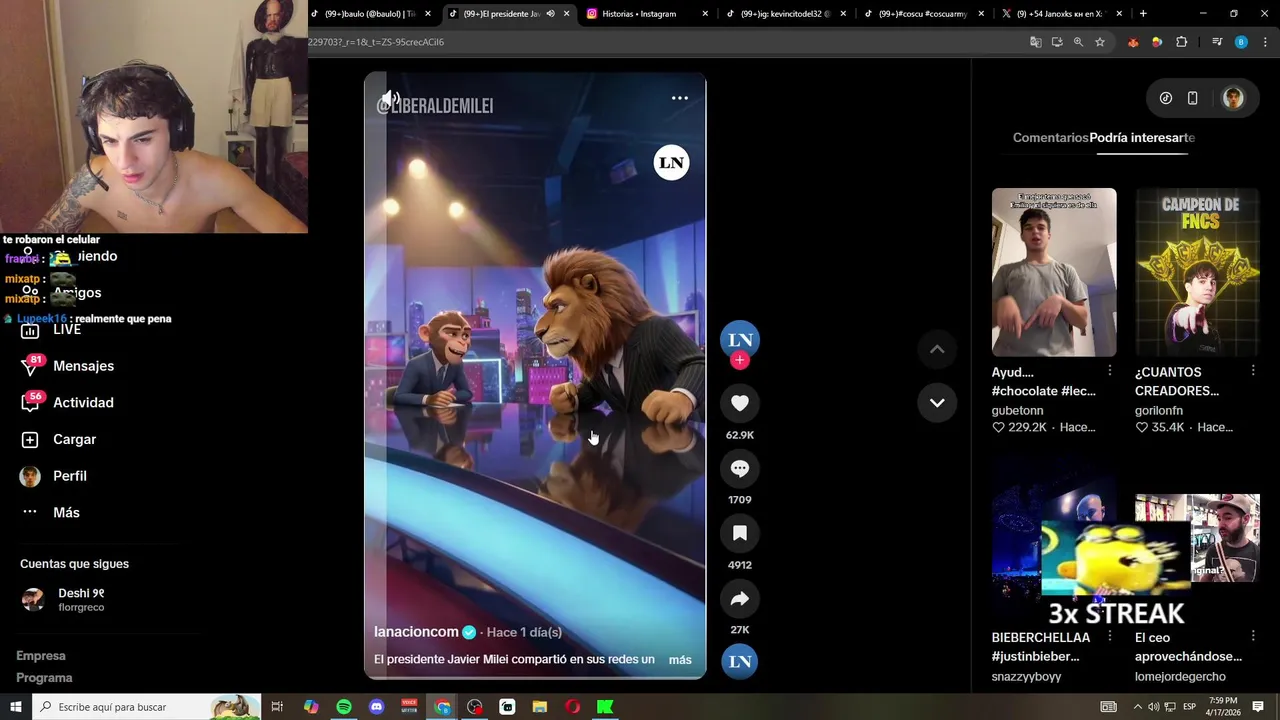The width and height of the screenshot is (1280, 720).
Task: Open Discord from the taskbar
Action: click(x=376, y=707)
